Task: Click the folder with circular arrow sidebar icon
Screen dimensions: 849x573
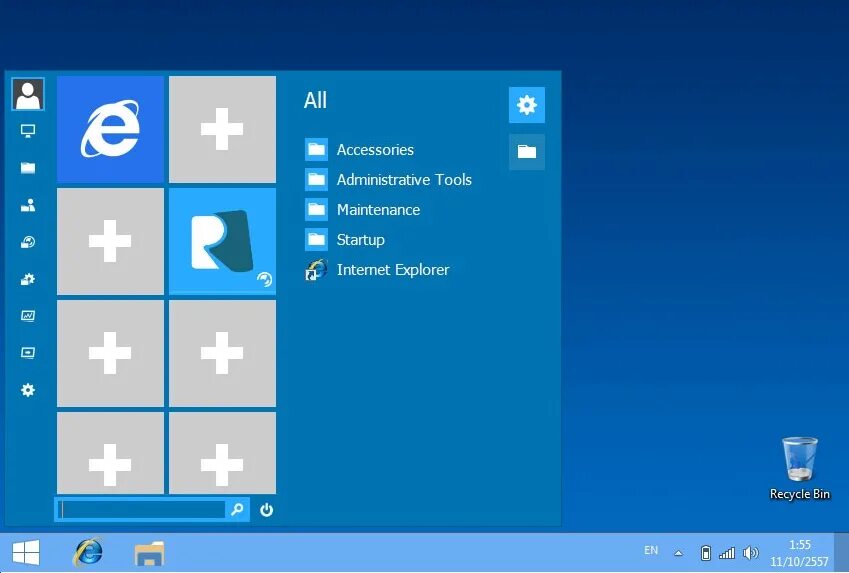Action: tap(28, 242)
